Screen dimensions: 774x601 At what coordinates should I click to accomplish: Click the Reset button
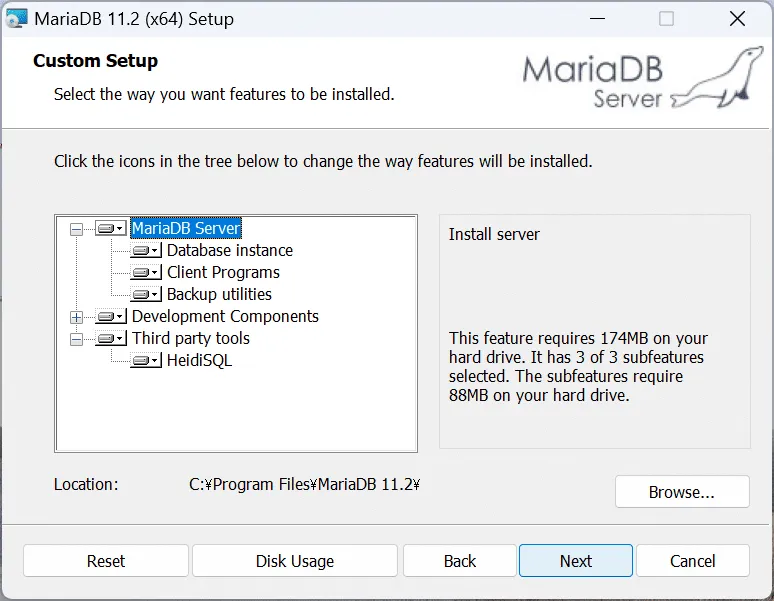click(106, 561)
